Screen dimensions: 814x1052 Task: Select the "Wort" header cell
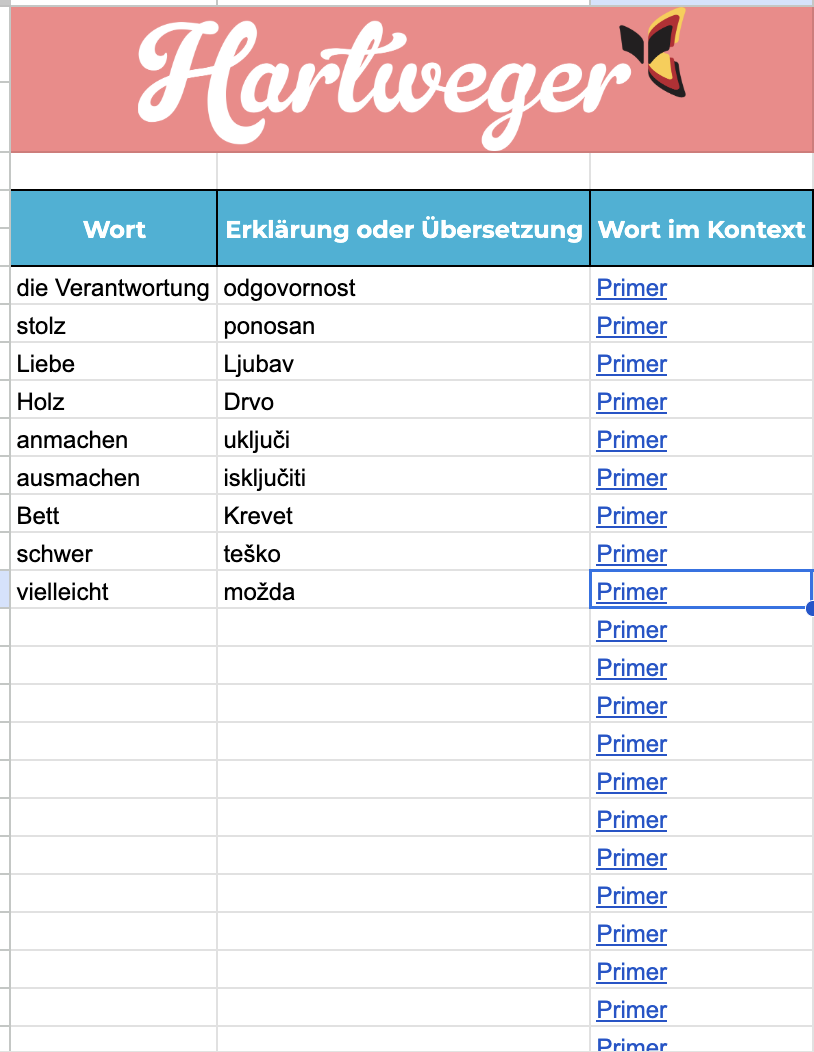(114, 229)
